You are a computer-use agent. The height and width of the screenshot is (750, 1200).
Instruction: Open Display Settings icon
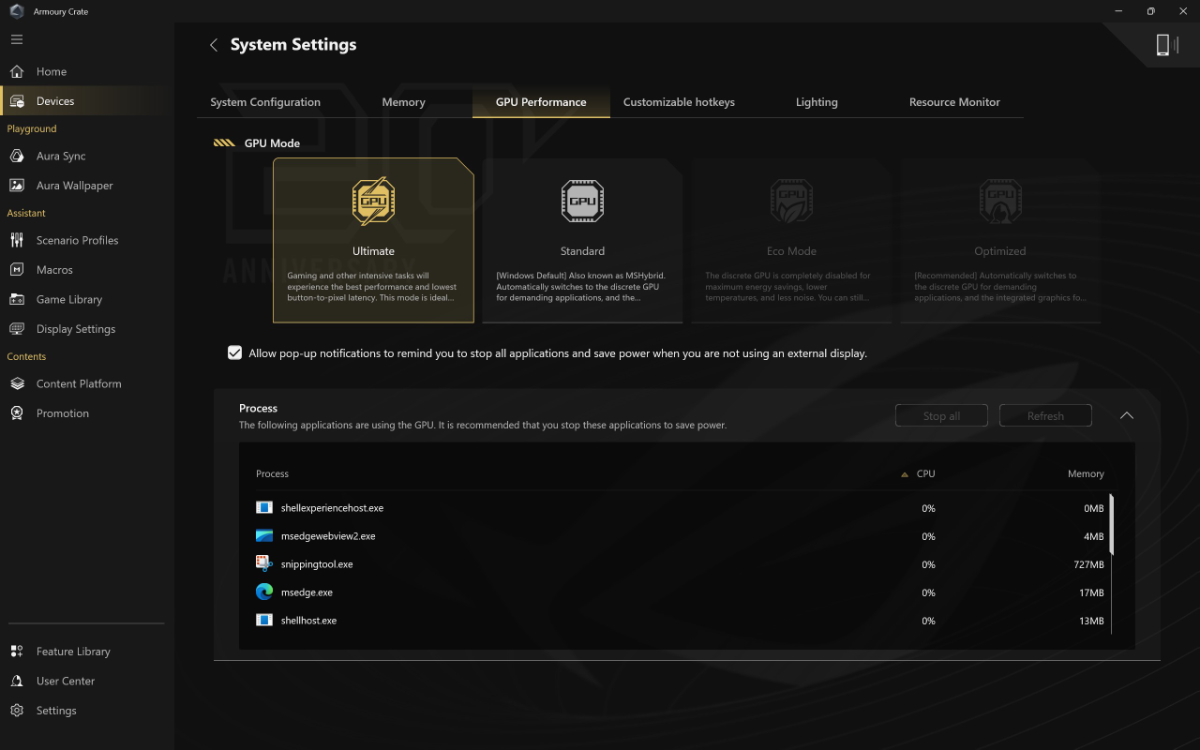(x=16, y=329)
